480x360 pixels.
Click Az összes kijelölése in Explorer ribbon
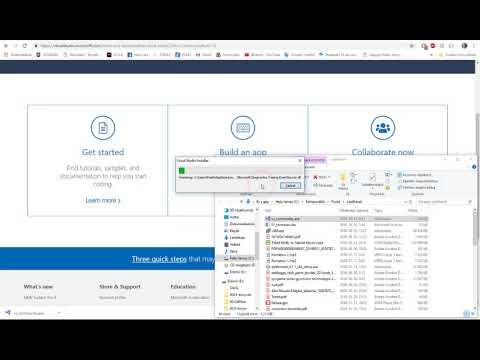coord(415,175)
